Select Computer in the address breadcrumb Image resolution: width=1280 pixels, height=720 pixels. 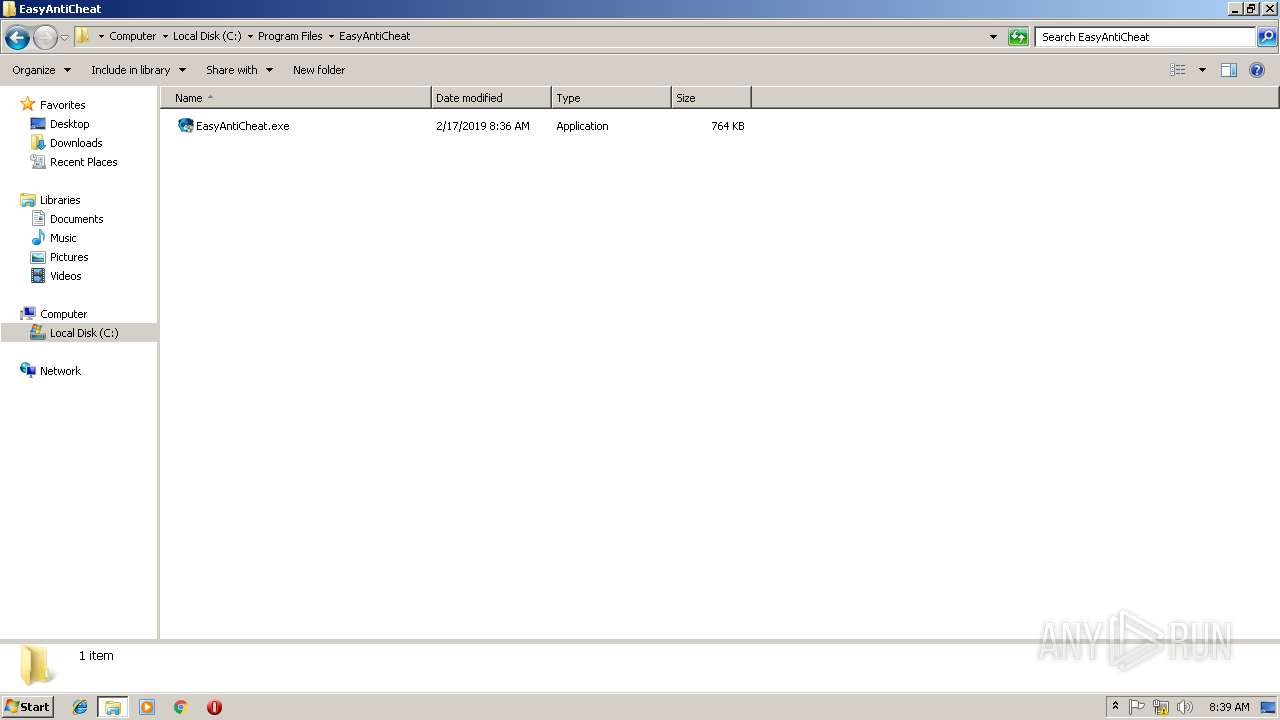(133, 36)
